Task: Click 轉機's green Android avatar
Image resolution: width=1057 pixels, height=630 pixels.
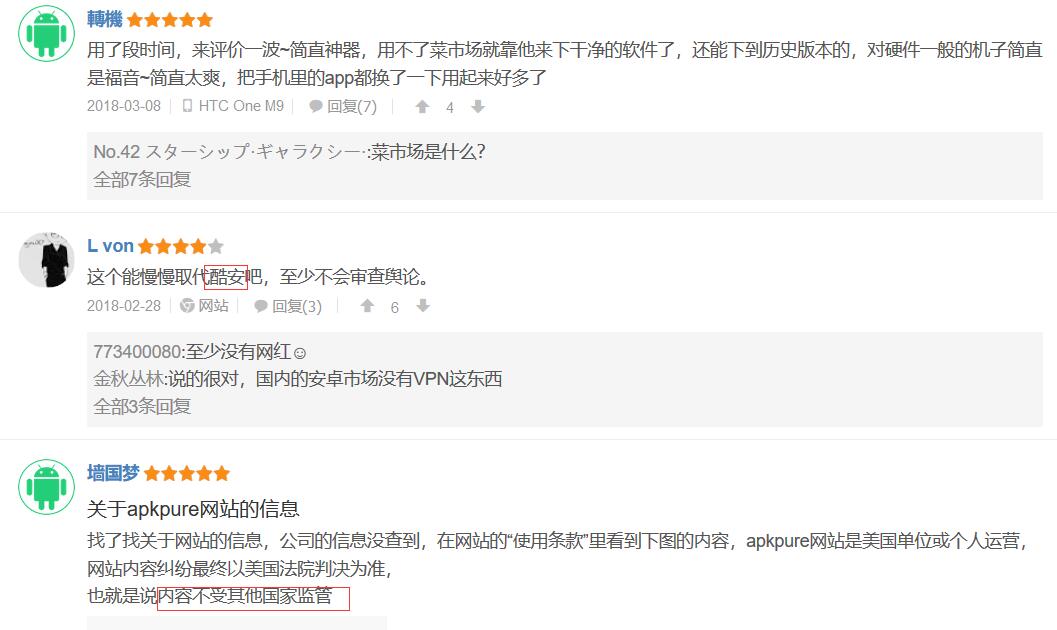Action: pos(47,33)
